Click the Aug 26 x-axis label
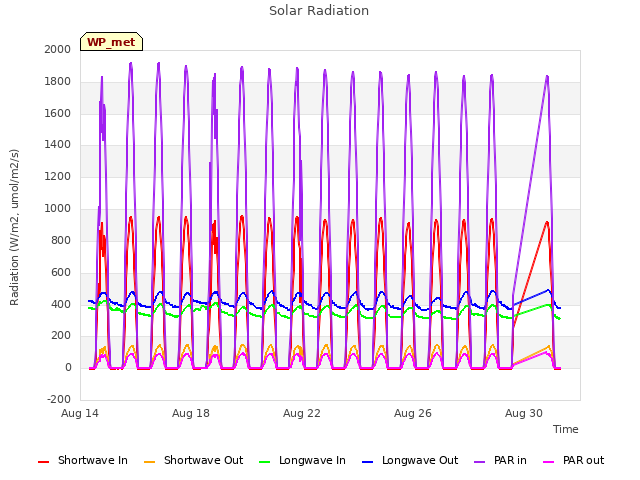Viewport: 640px width, 480px height. [x=413, y=413]
